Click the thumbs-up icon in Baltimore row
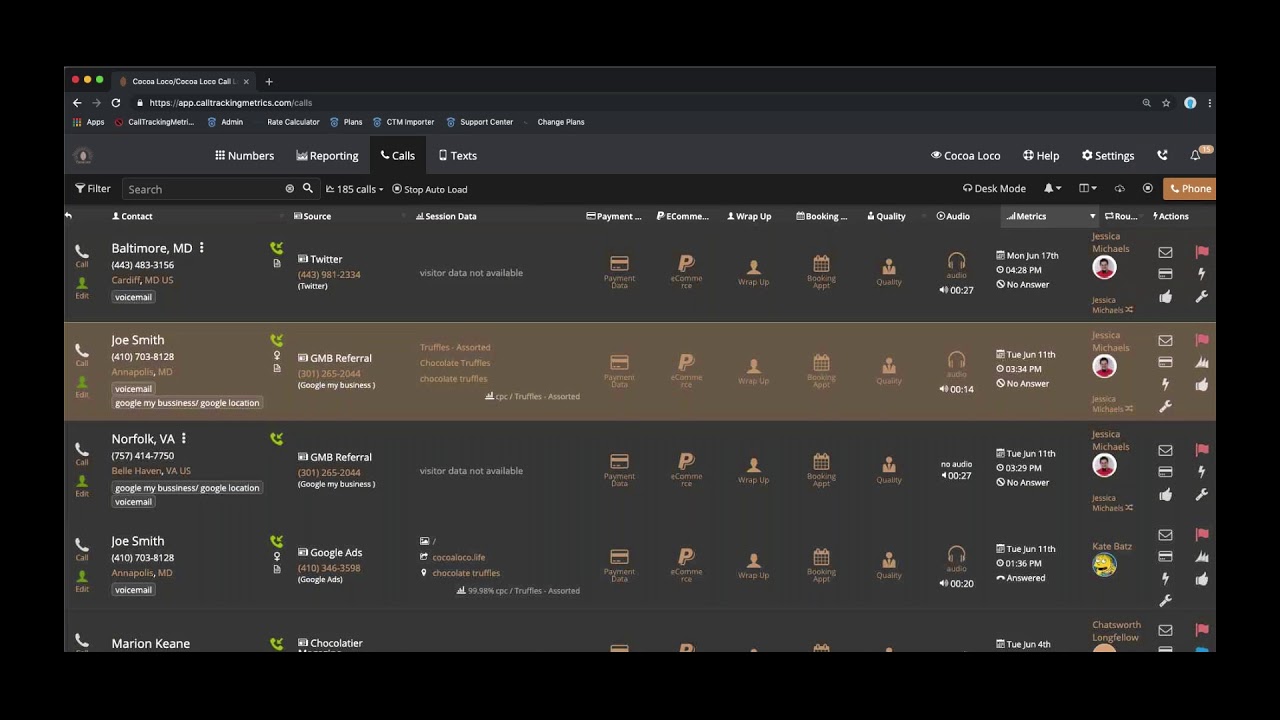The width and height of the screenshot is (1280, 720). pos(1165,296)
